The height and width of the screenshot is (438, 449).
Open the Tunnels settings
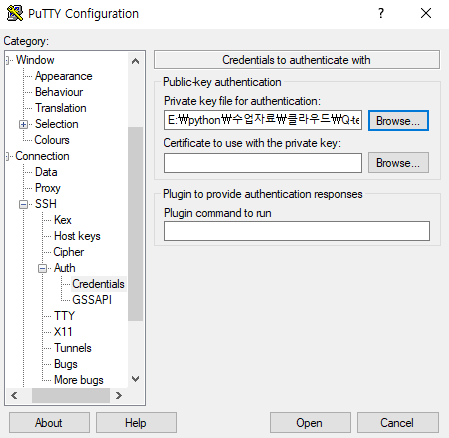[x=73, y=348]
